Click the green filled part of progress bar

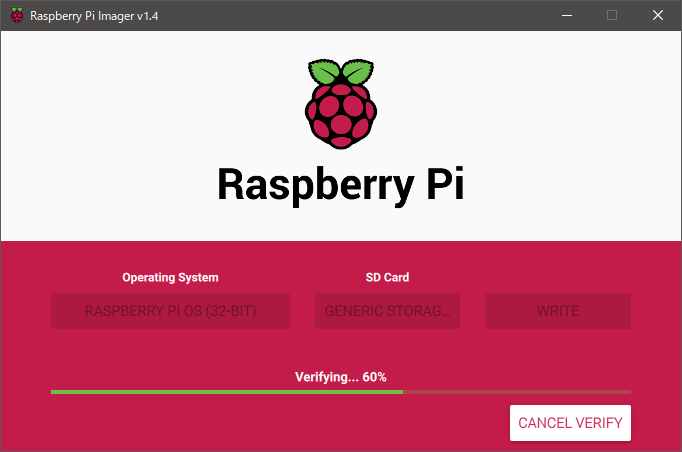point(226,392)
